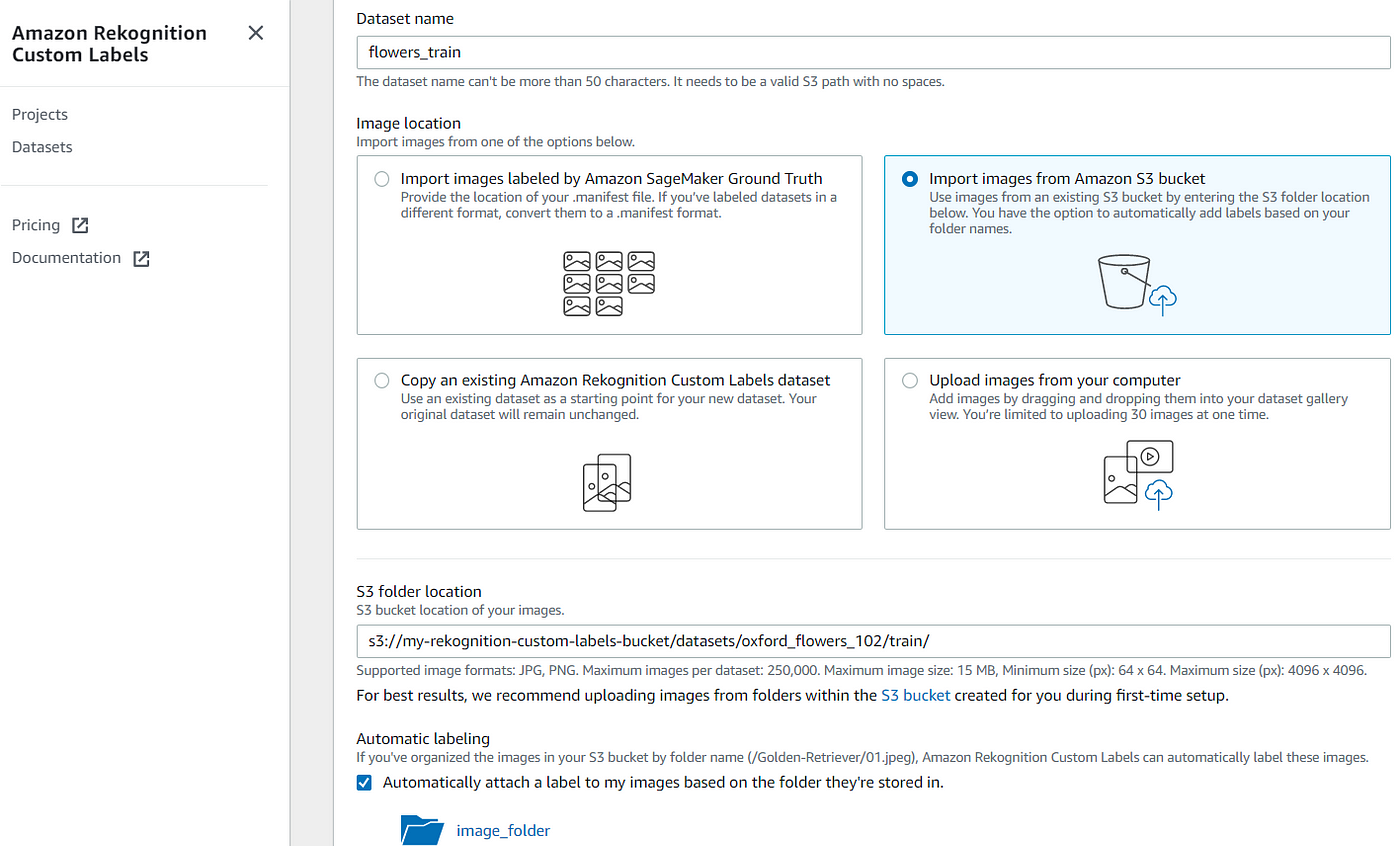Click the dataset name 50 characters hint
This screenshot has height=846, width=1400.
(x=651, y=81)
